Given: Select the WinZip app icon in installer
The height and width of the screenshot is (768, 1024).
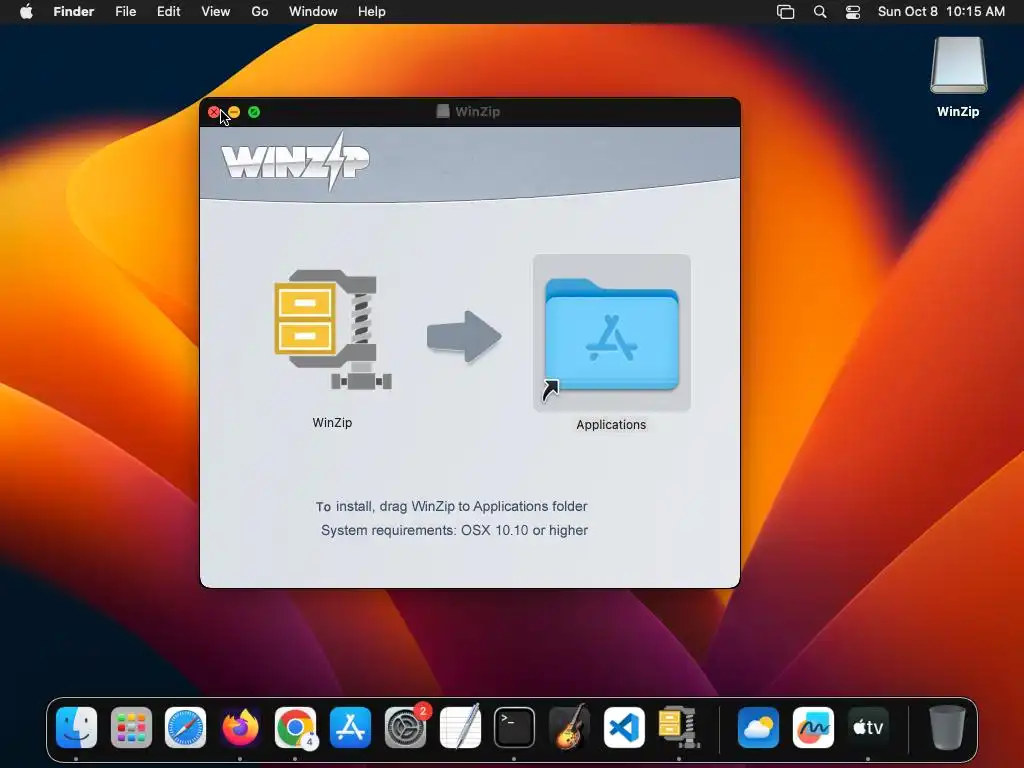Looking at the screenshot, I should coord(332,330).
